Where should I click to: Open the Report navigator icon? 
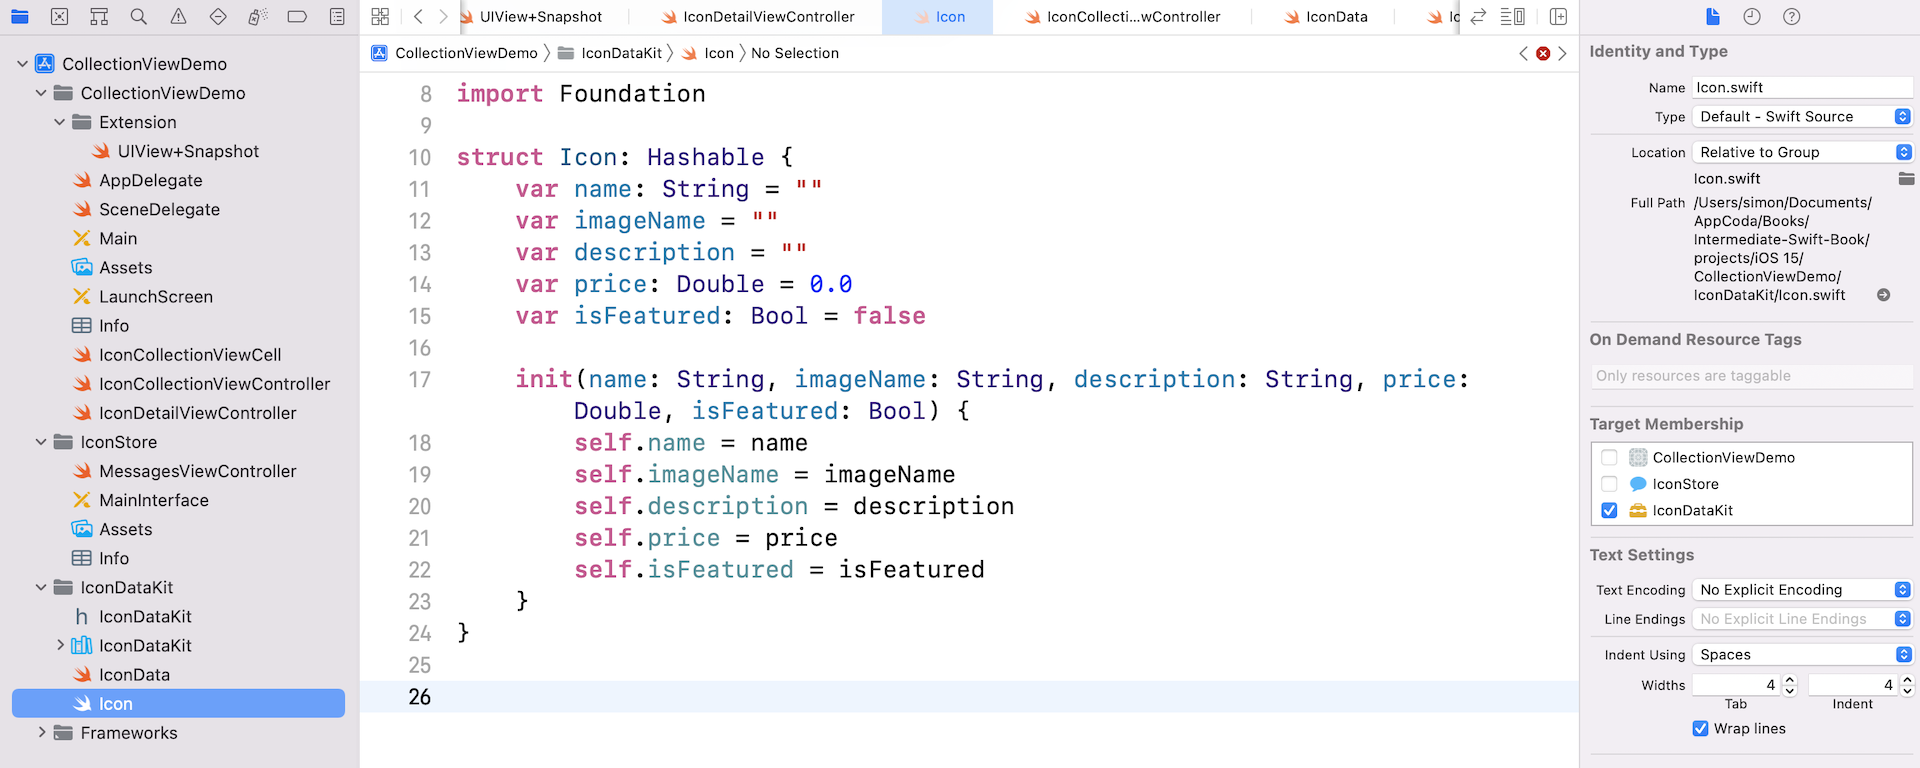coord(337,17)
